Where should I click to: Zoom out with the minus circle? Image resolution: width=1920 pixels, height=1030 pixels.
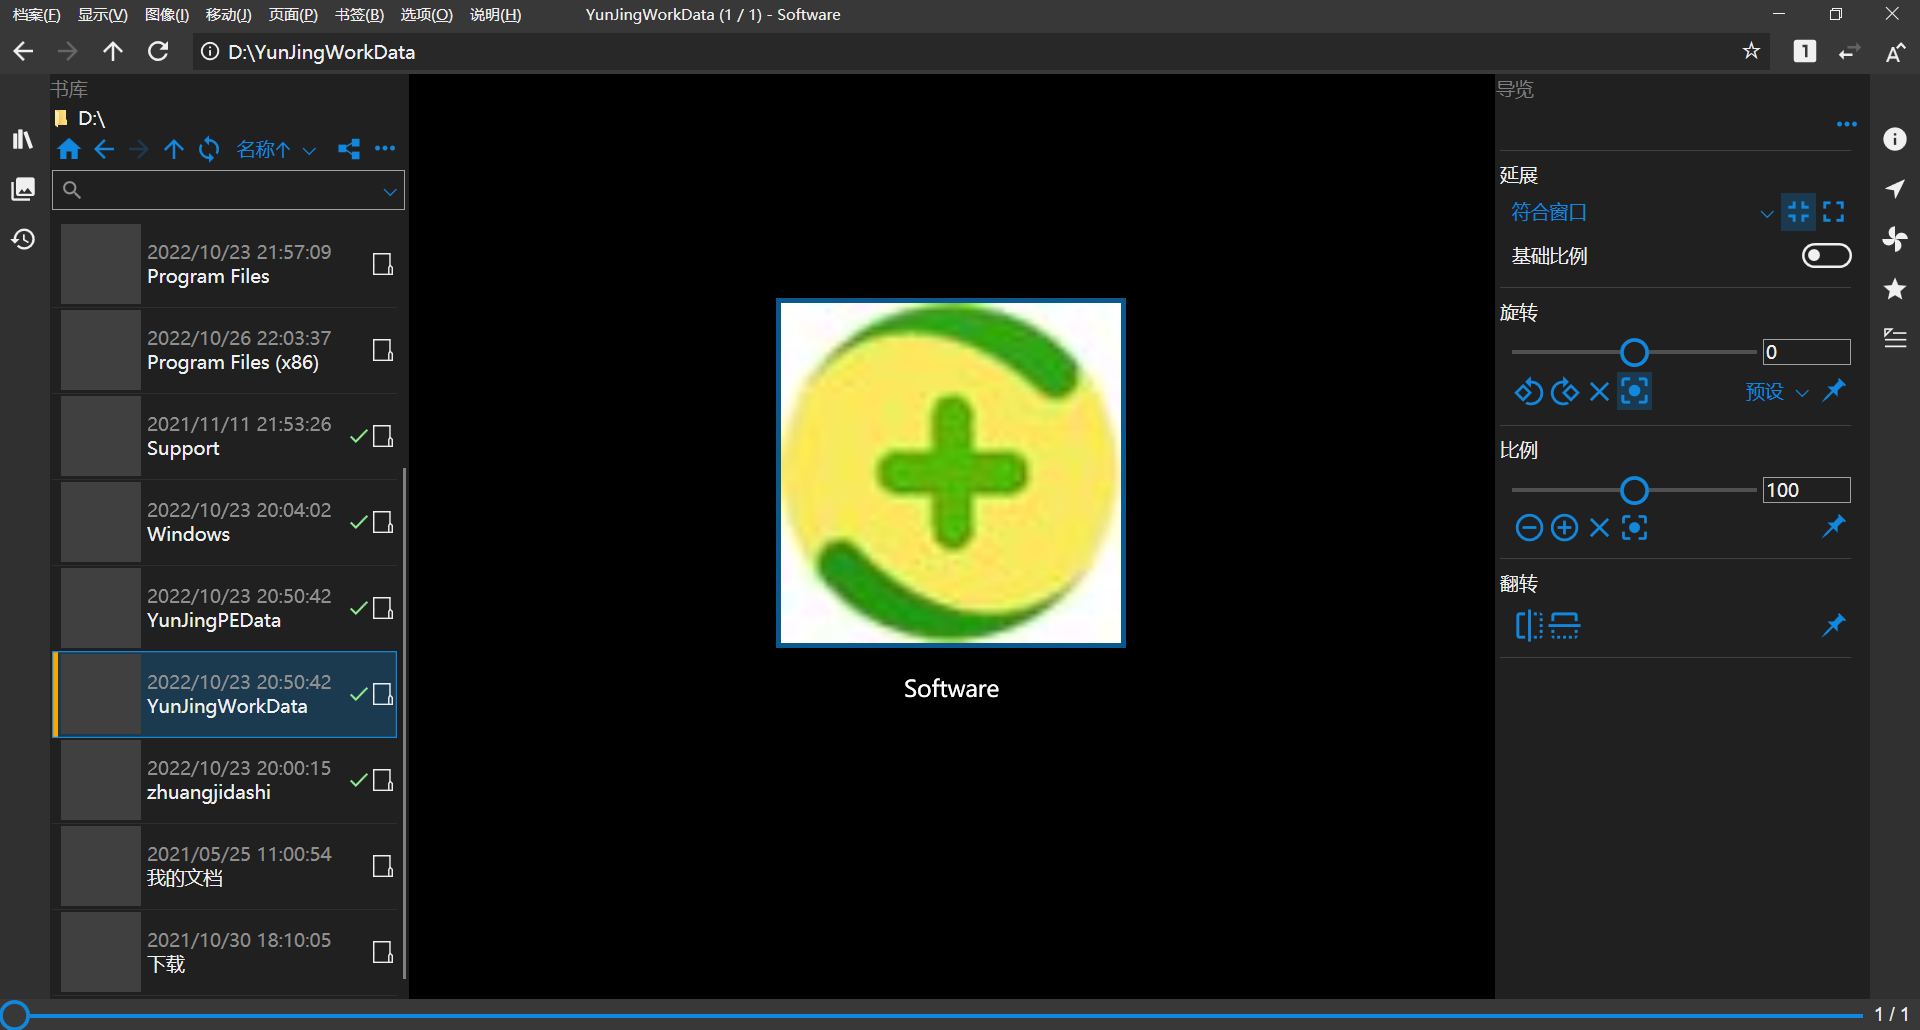tap(1528, 528)
